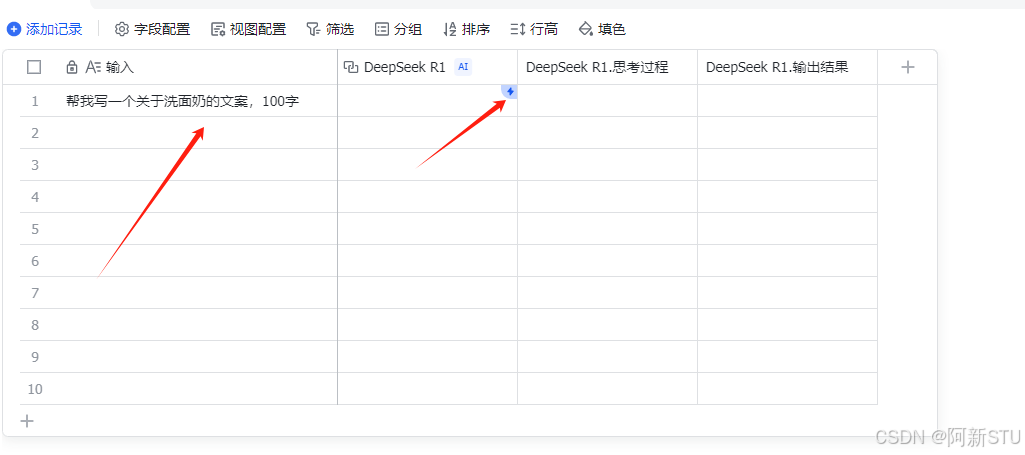Screen dimensions: 1025x455
Task: Click the 添加记录 label
Action: 54,29
